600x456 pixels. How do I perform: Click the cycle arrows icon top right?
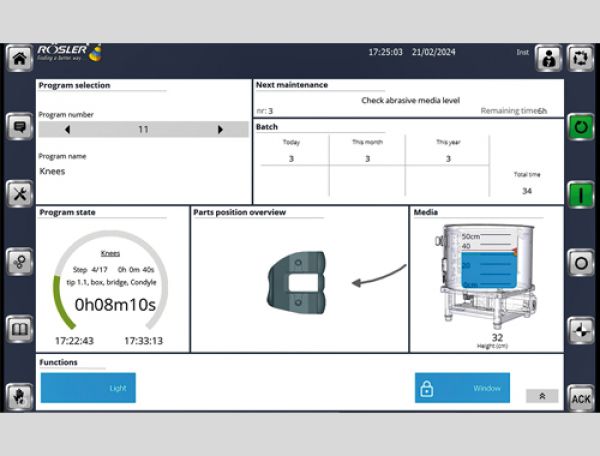(x=580, y=58)
